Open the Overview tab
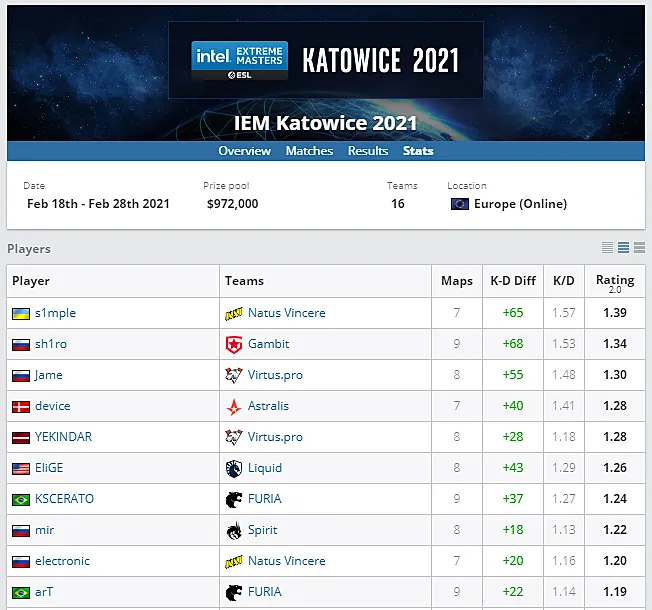Screen dimensions: 652x610 (244, 151)
